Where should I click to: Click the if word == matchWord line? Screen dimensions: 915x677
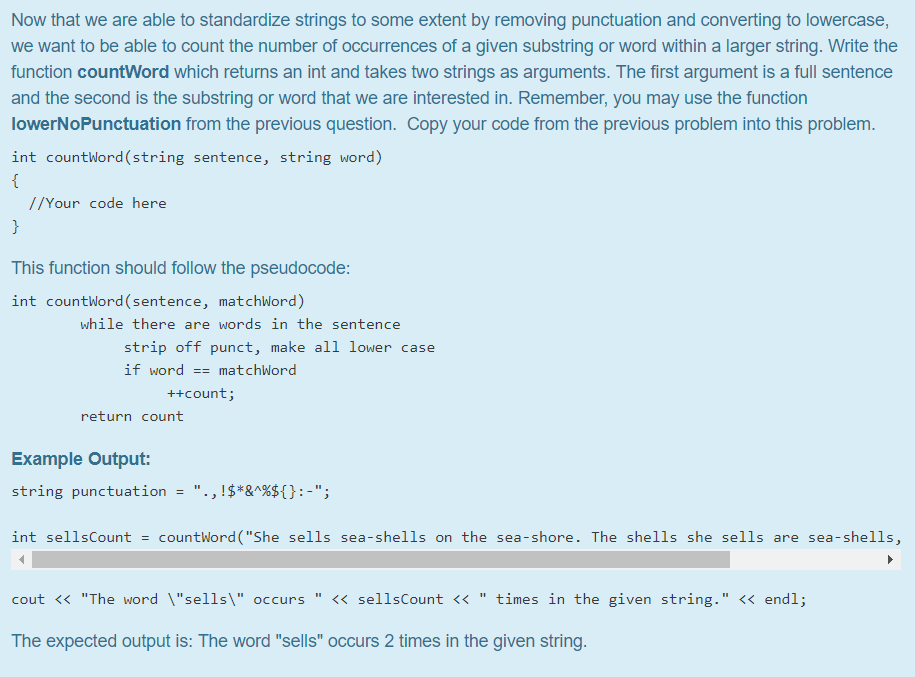210,370
